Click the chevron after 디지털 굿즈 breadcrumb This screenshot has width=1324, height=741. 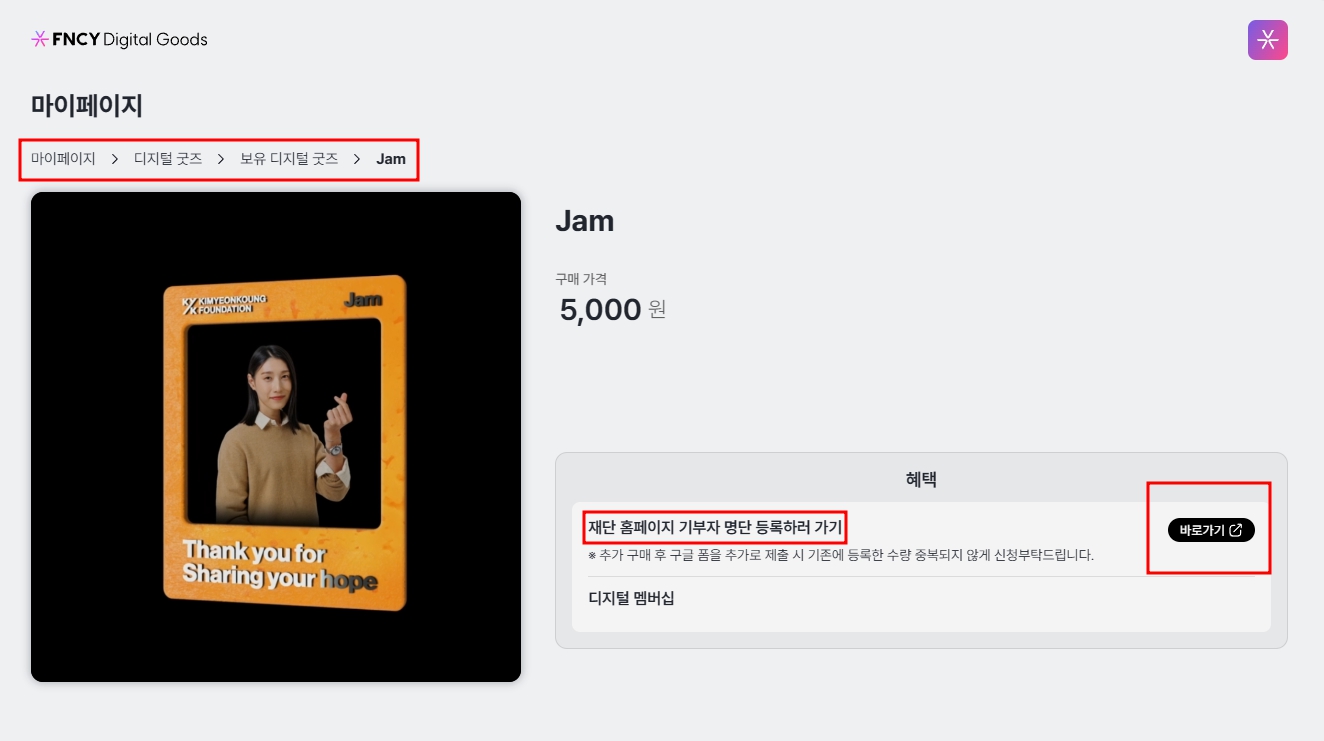pos(221,159)
